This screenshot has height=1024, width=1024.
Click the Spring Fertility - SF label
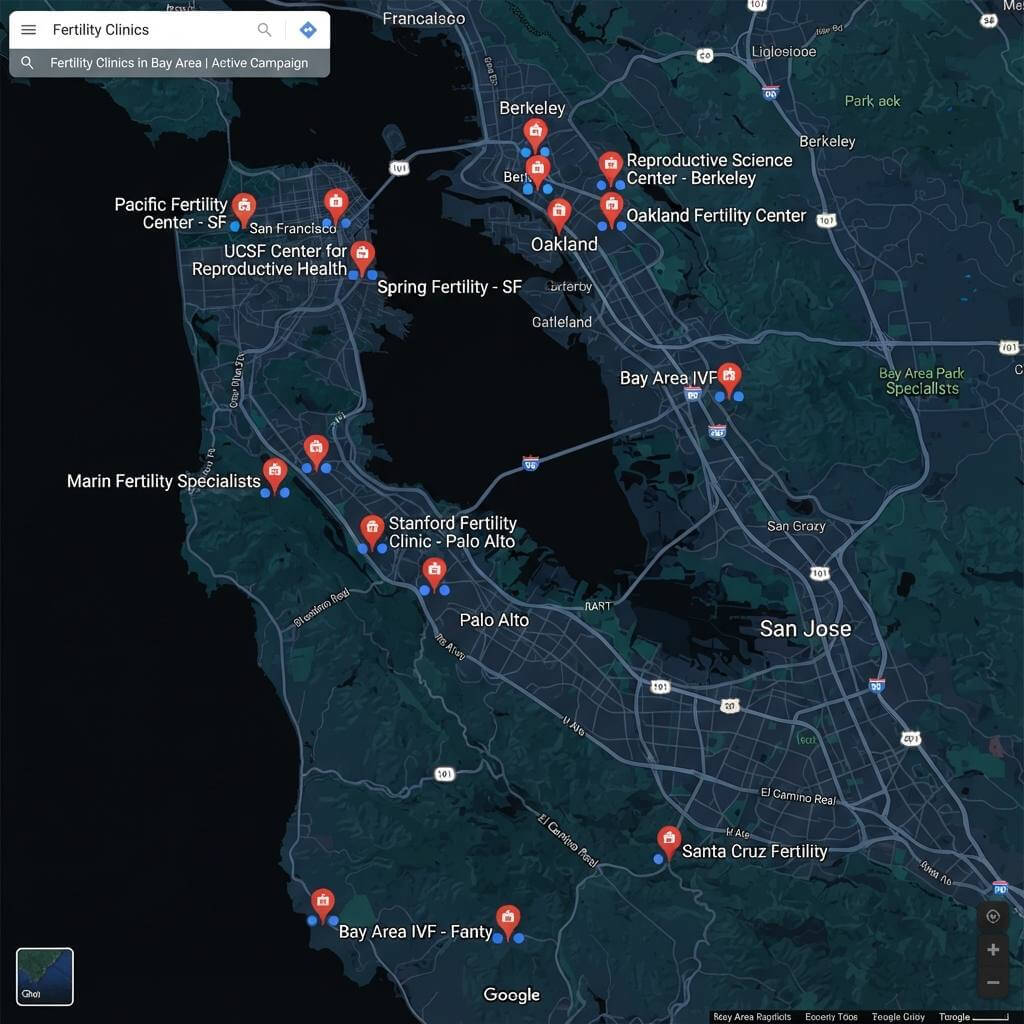(449, 287)
